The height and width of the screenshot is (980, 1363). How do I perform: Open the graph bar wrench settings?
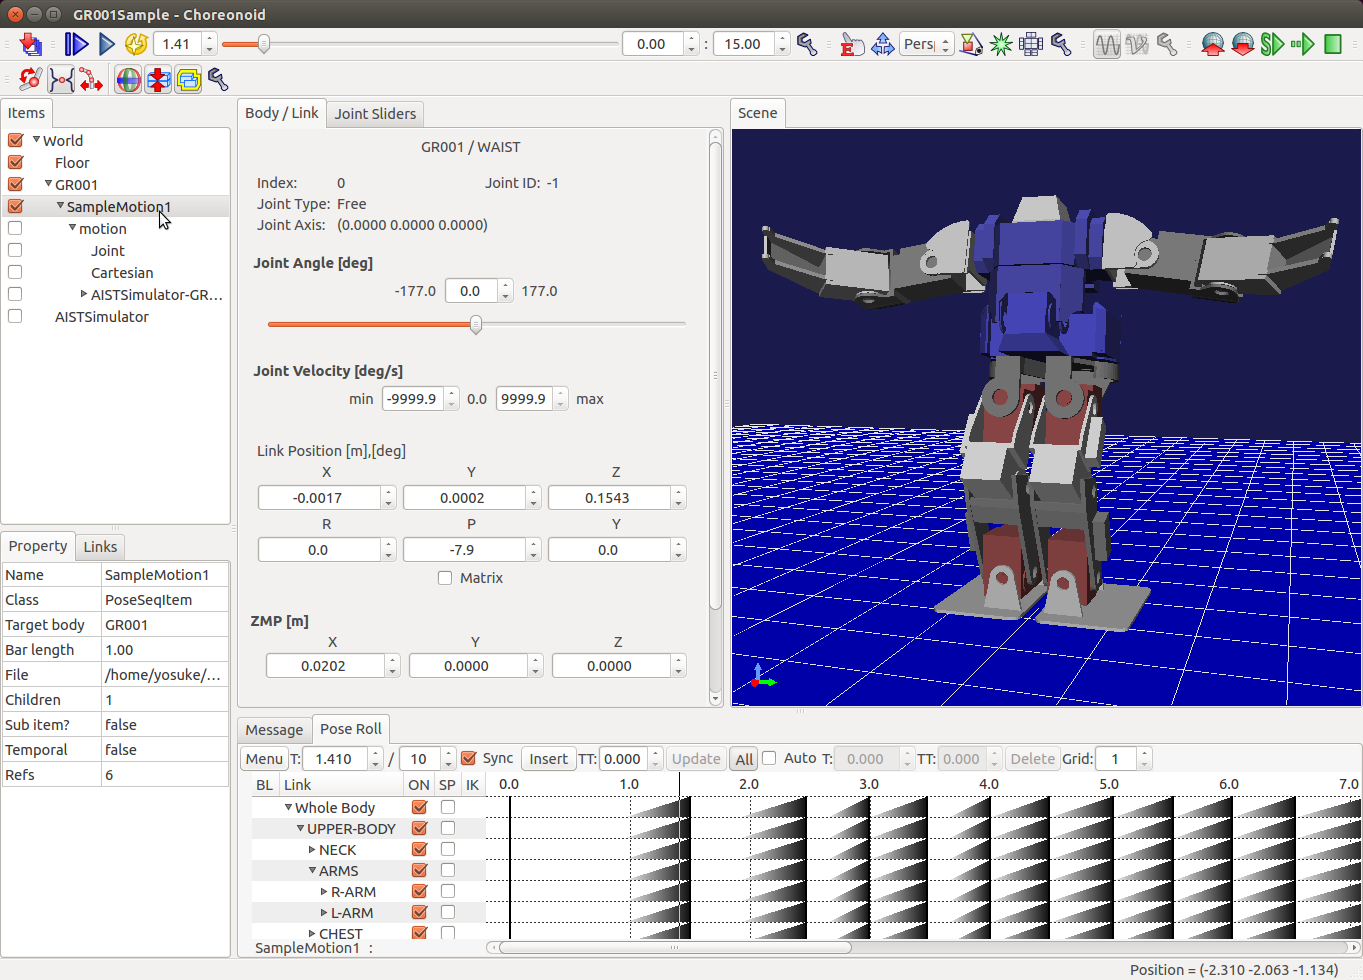[1166, 44]
